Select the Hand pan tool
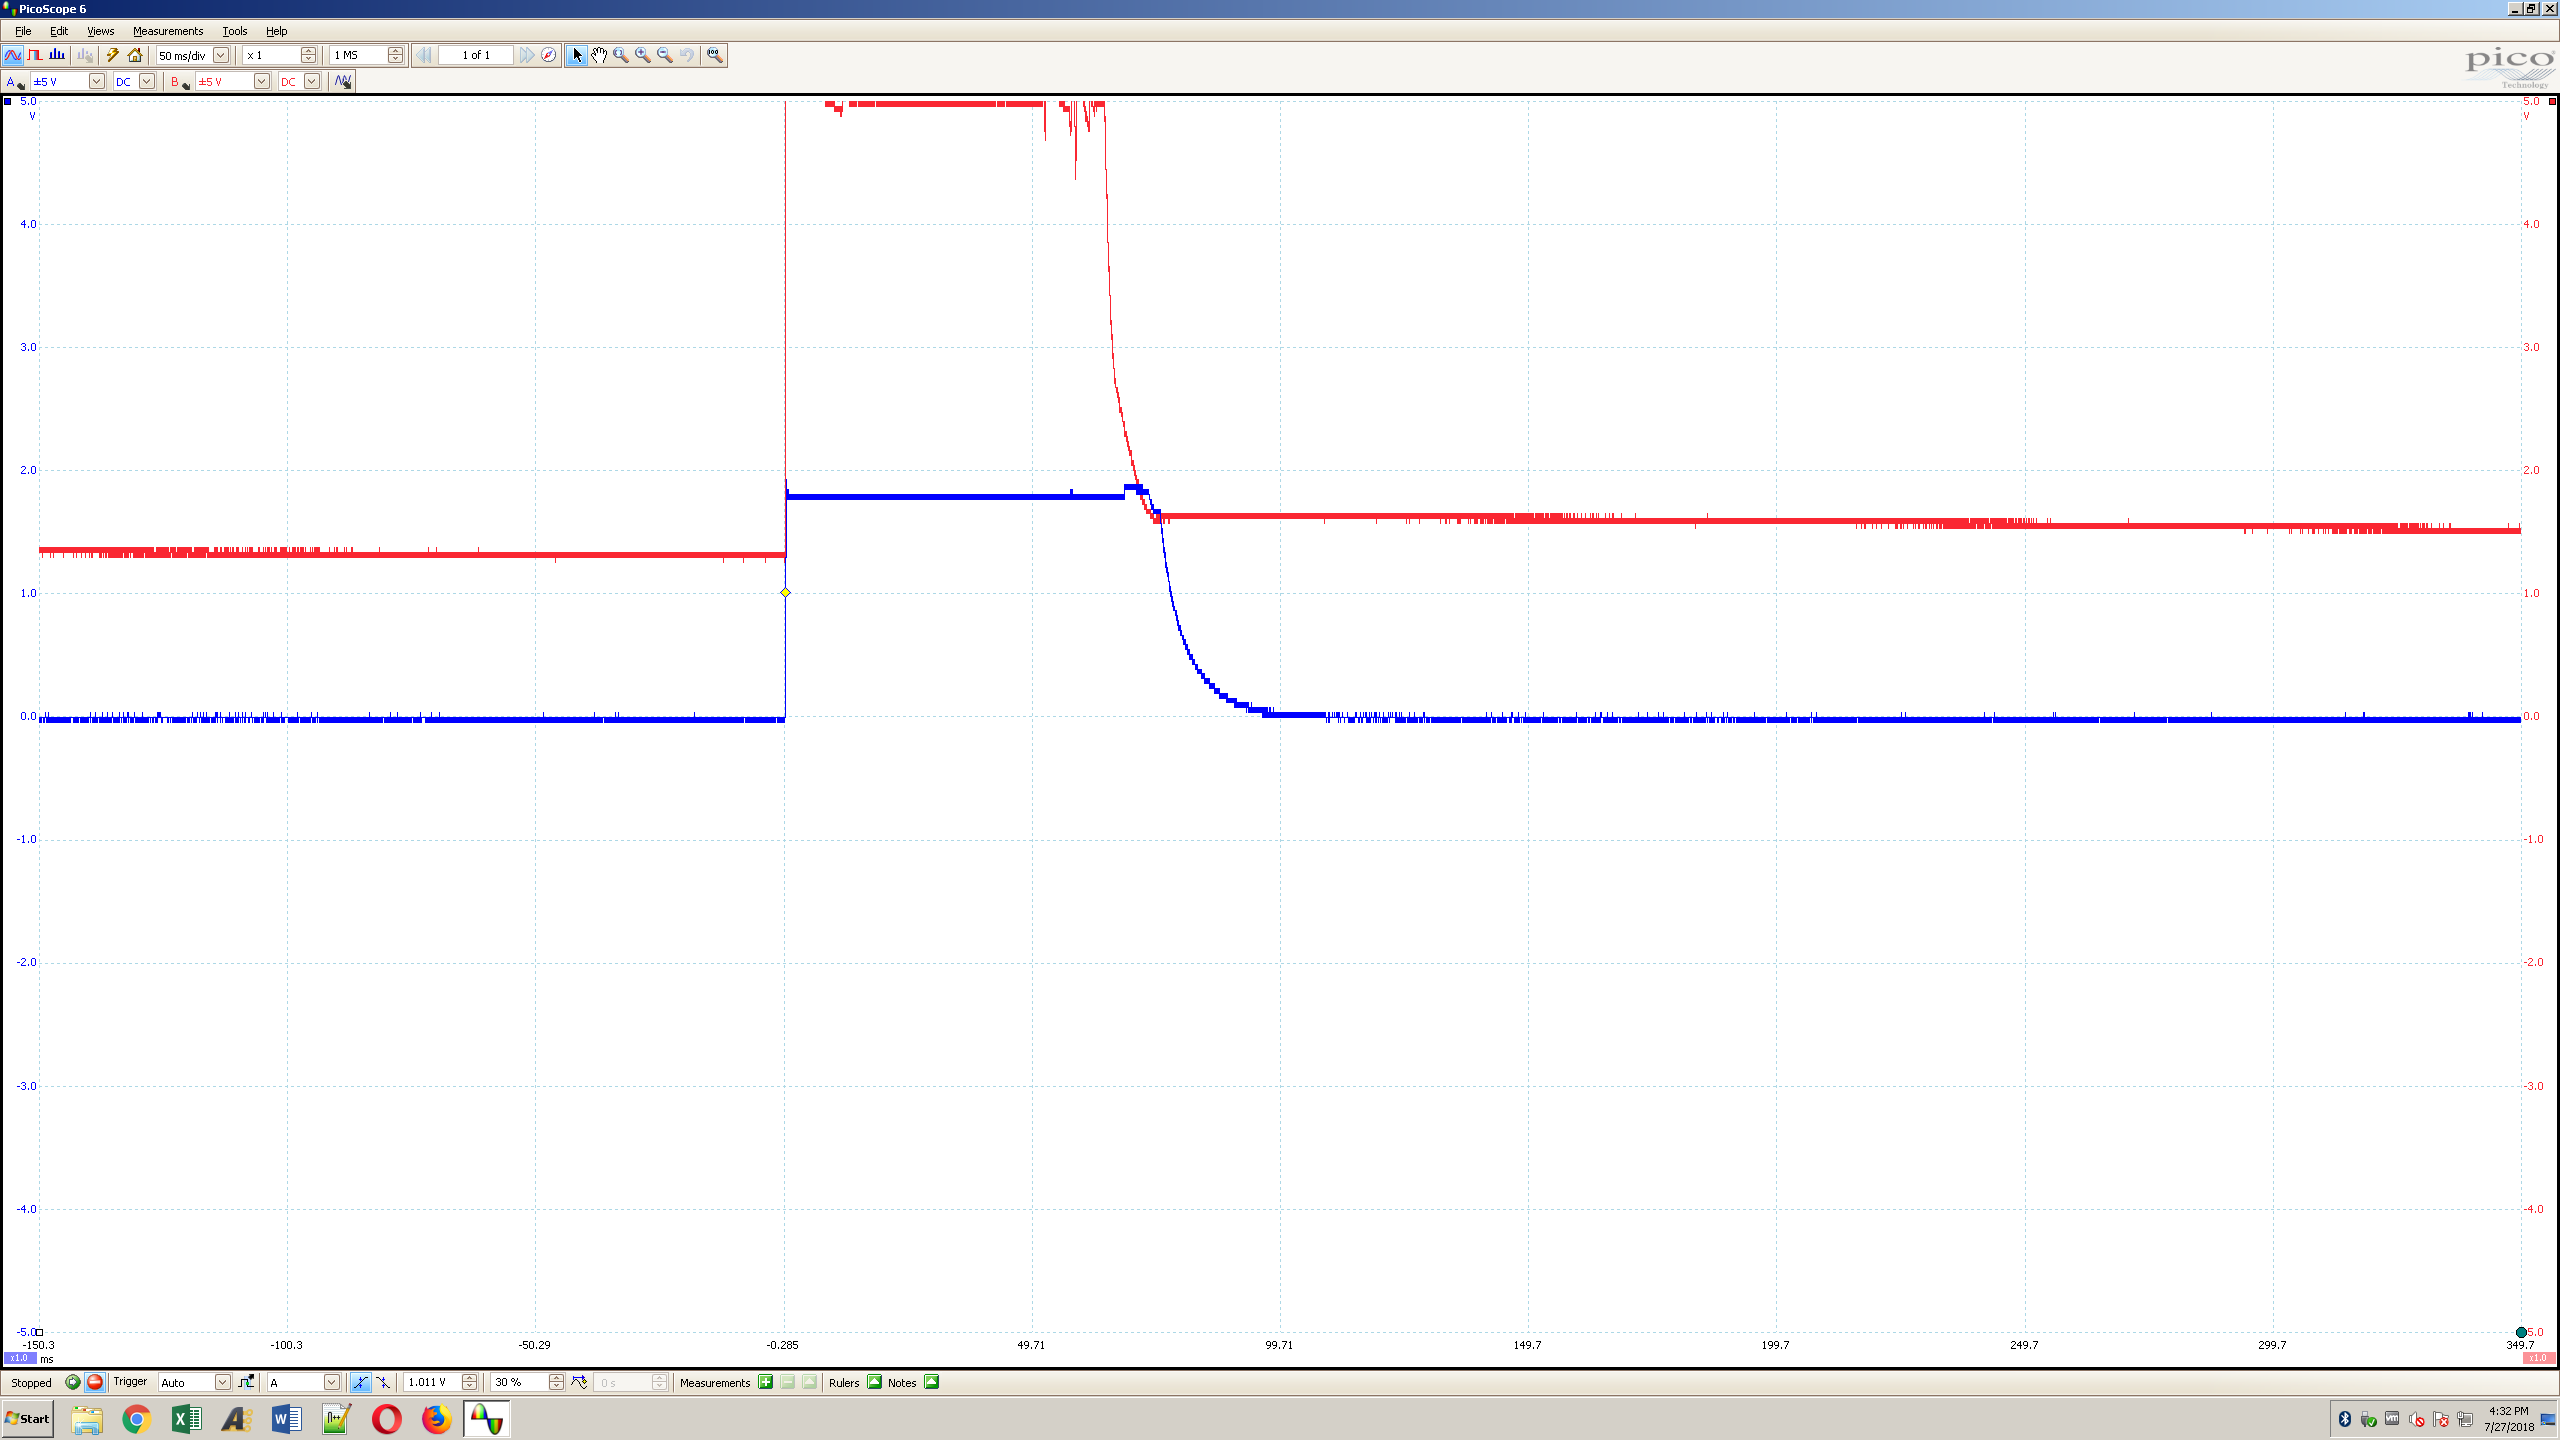The image size is (2560, 1440). point(598,55)
